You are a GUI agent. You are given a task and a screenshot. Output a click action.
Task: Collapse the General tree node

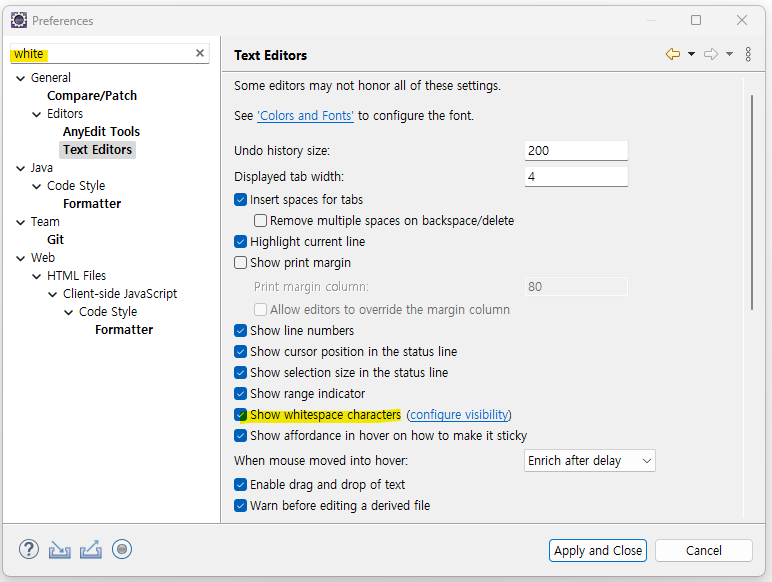pyautogui.click(x=20, y=78)
